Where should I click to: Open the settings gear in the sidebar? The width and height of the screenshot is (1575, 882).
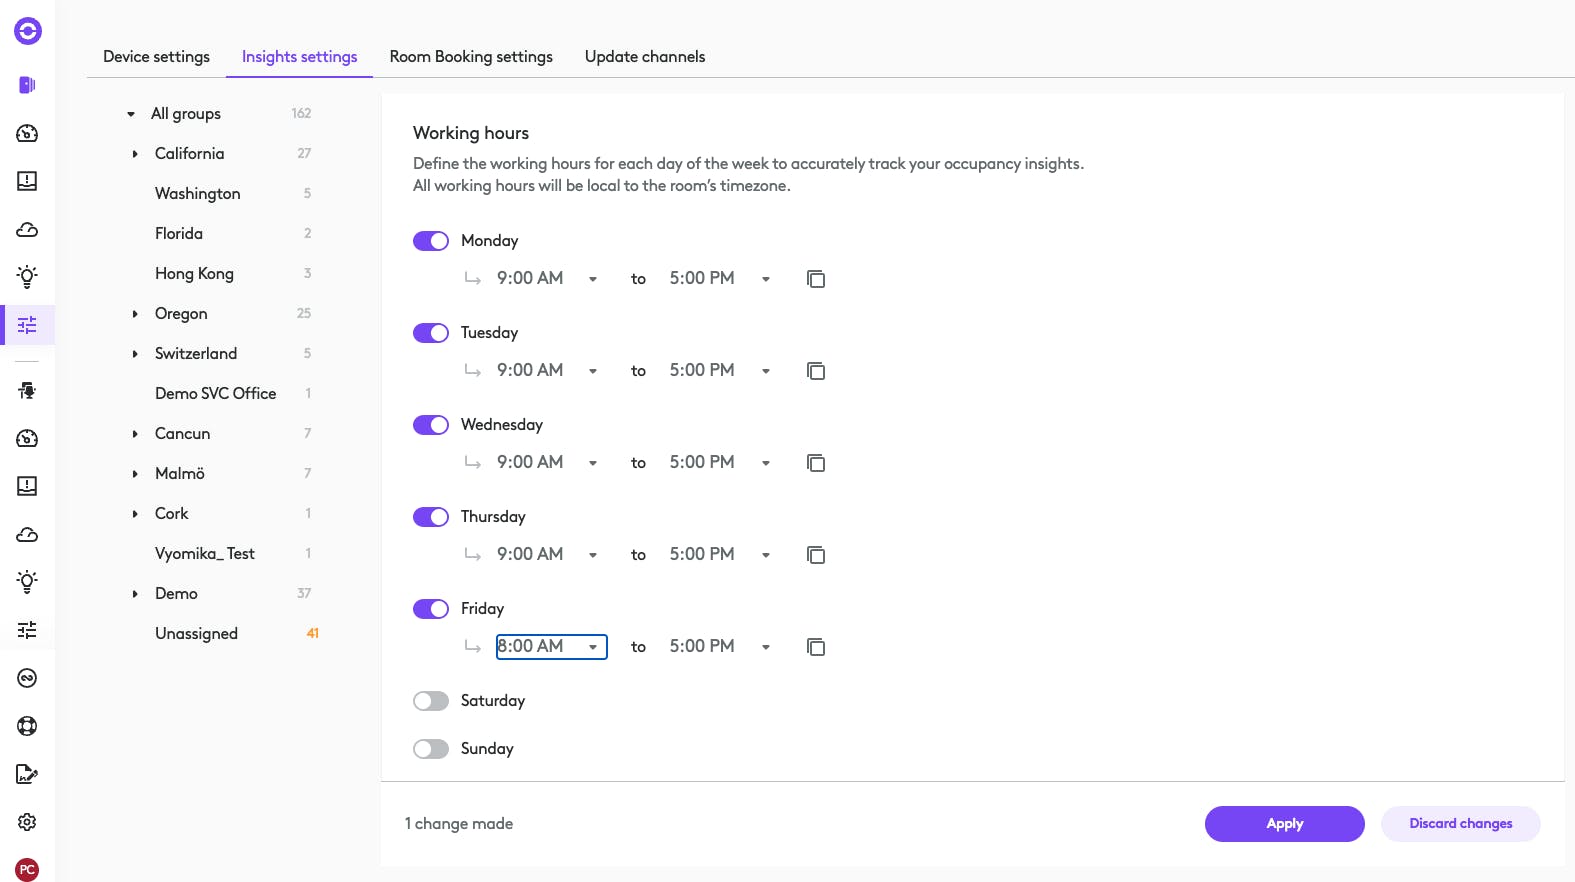[27, 822]
